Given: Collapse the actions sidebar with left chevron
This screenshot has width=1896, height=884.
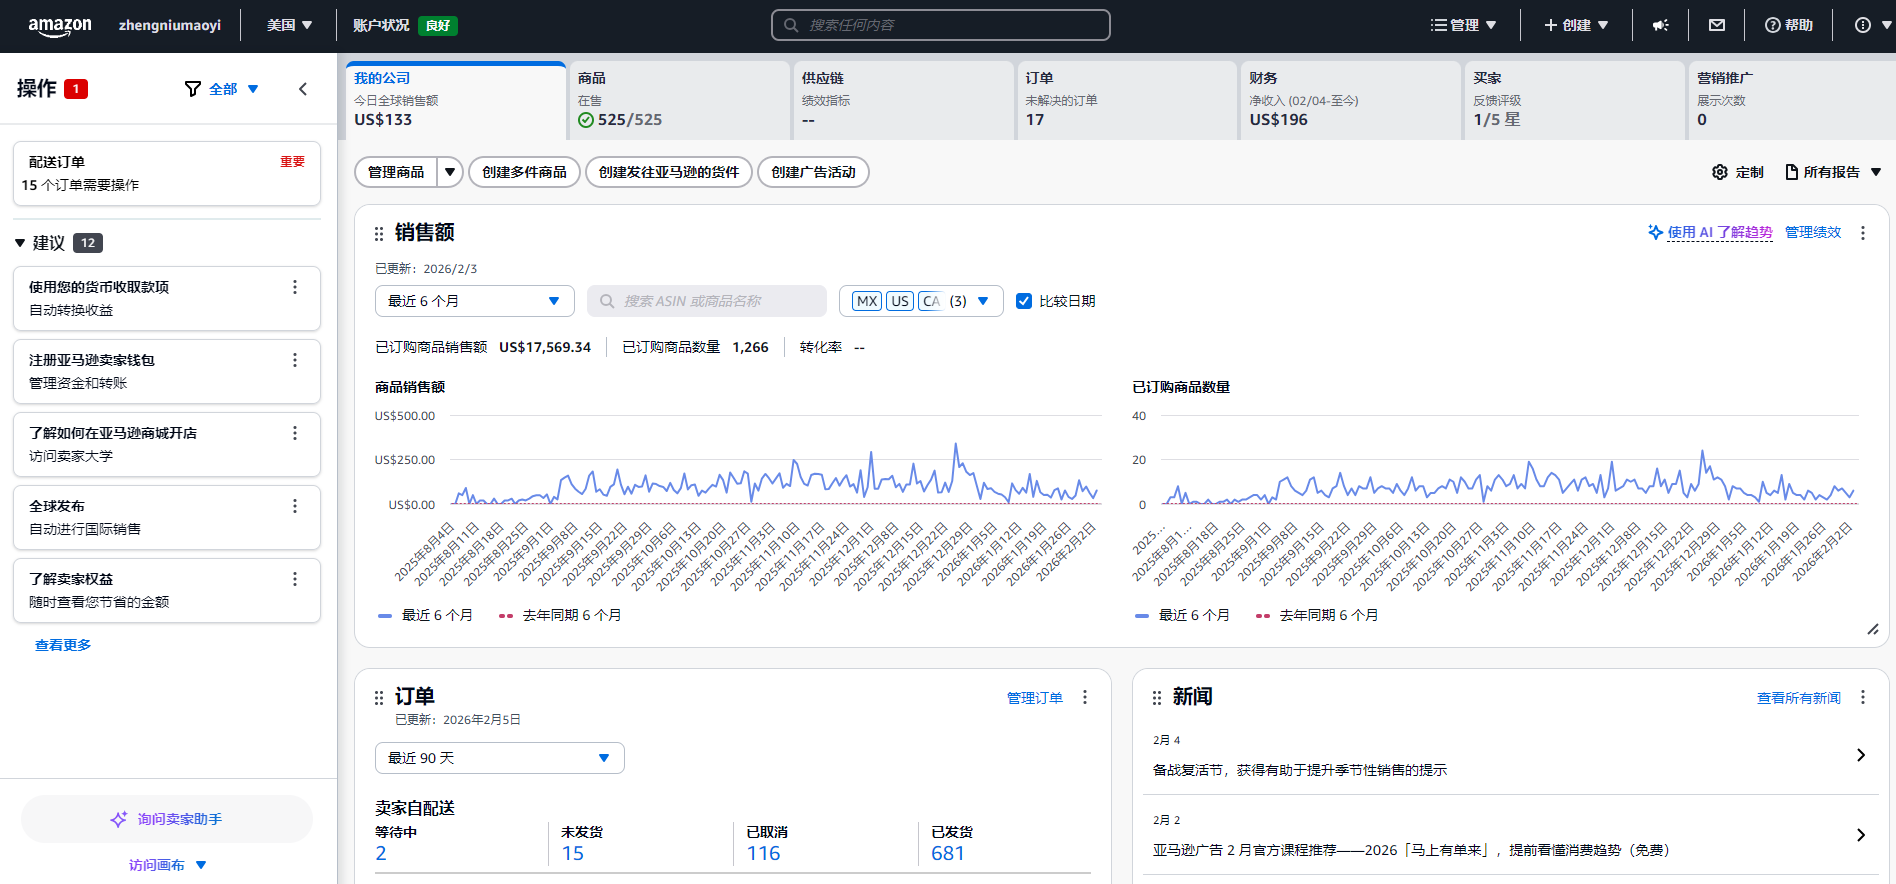Looking at the screenshot, I should [x=303, y=89].
